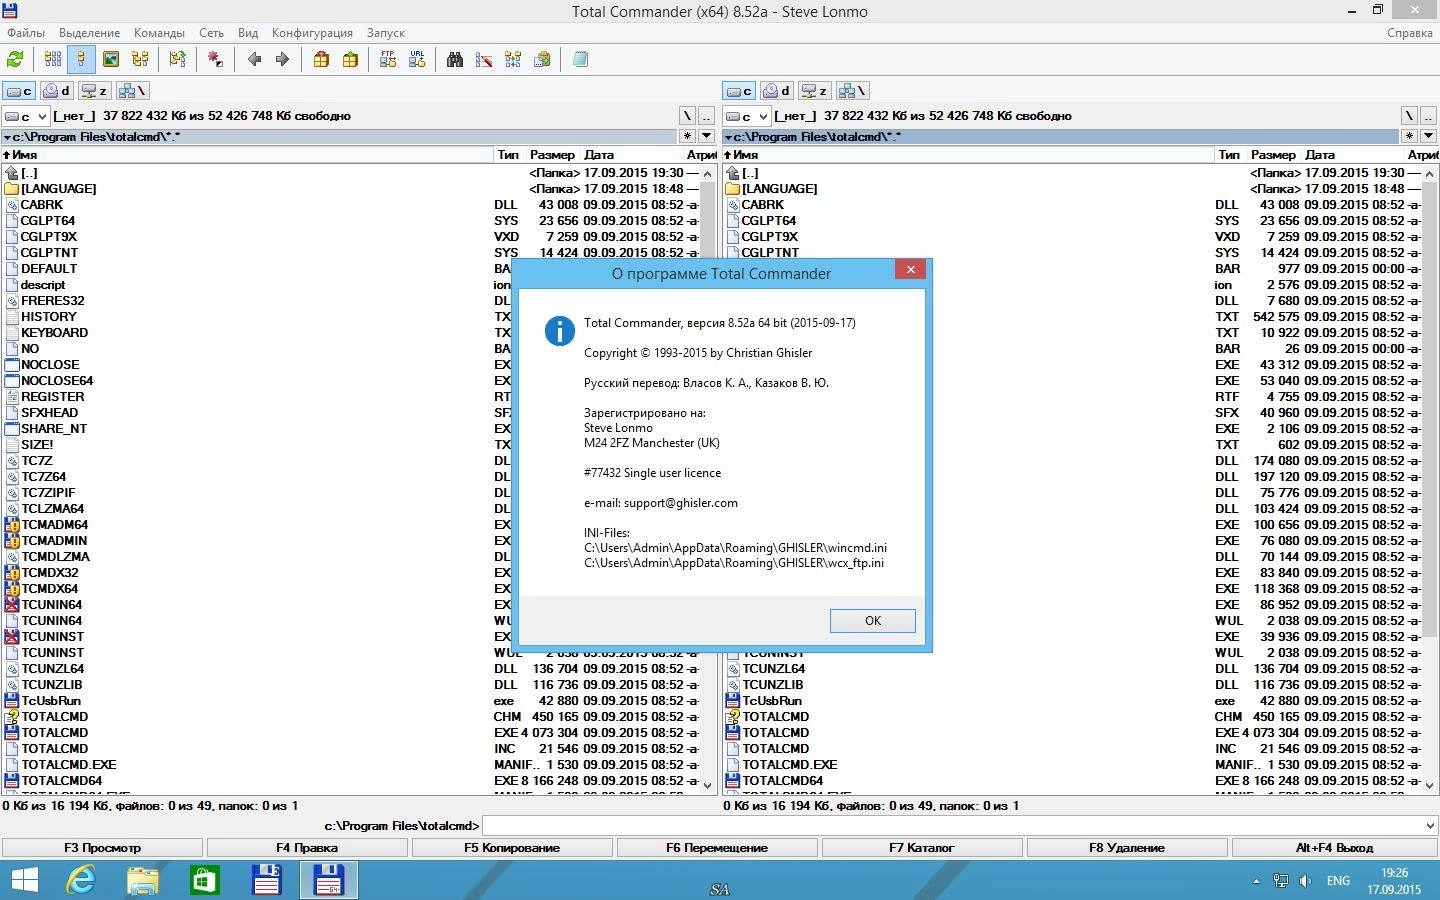
Task: Select network drive z in left panel
Action: coord(94,91)
